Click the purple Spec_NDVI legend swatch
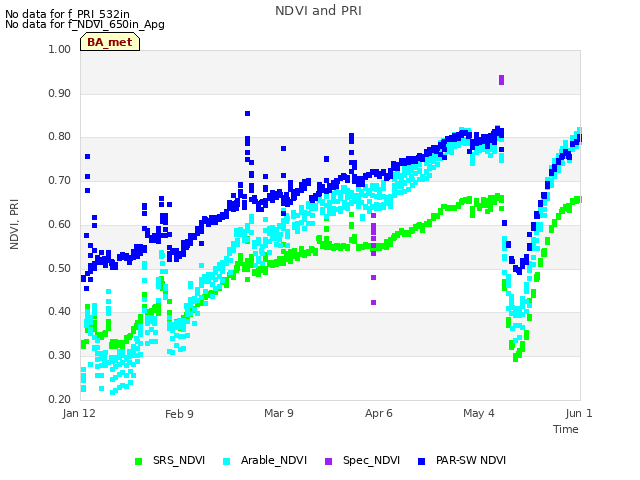 pos(328,461)
